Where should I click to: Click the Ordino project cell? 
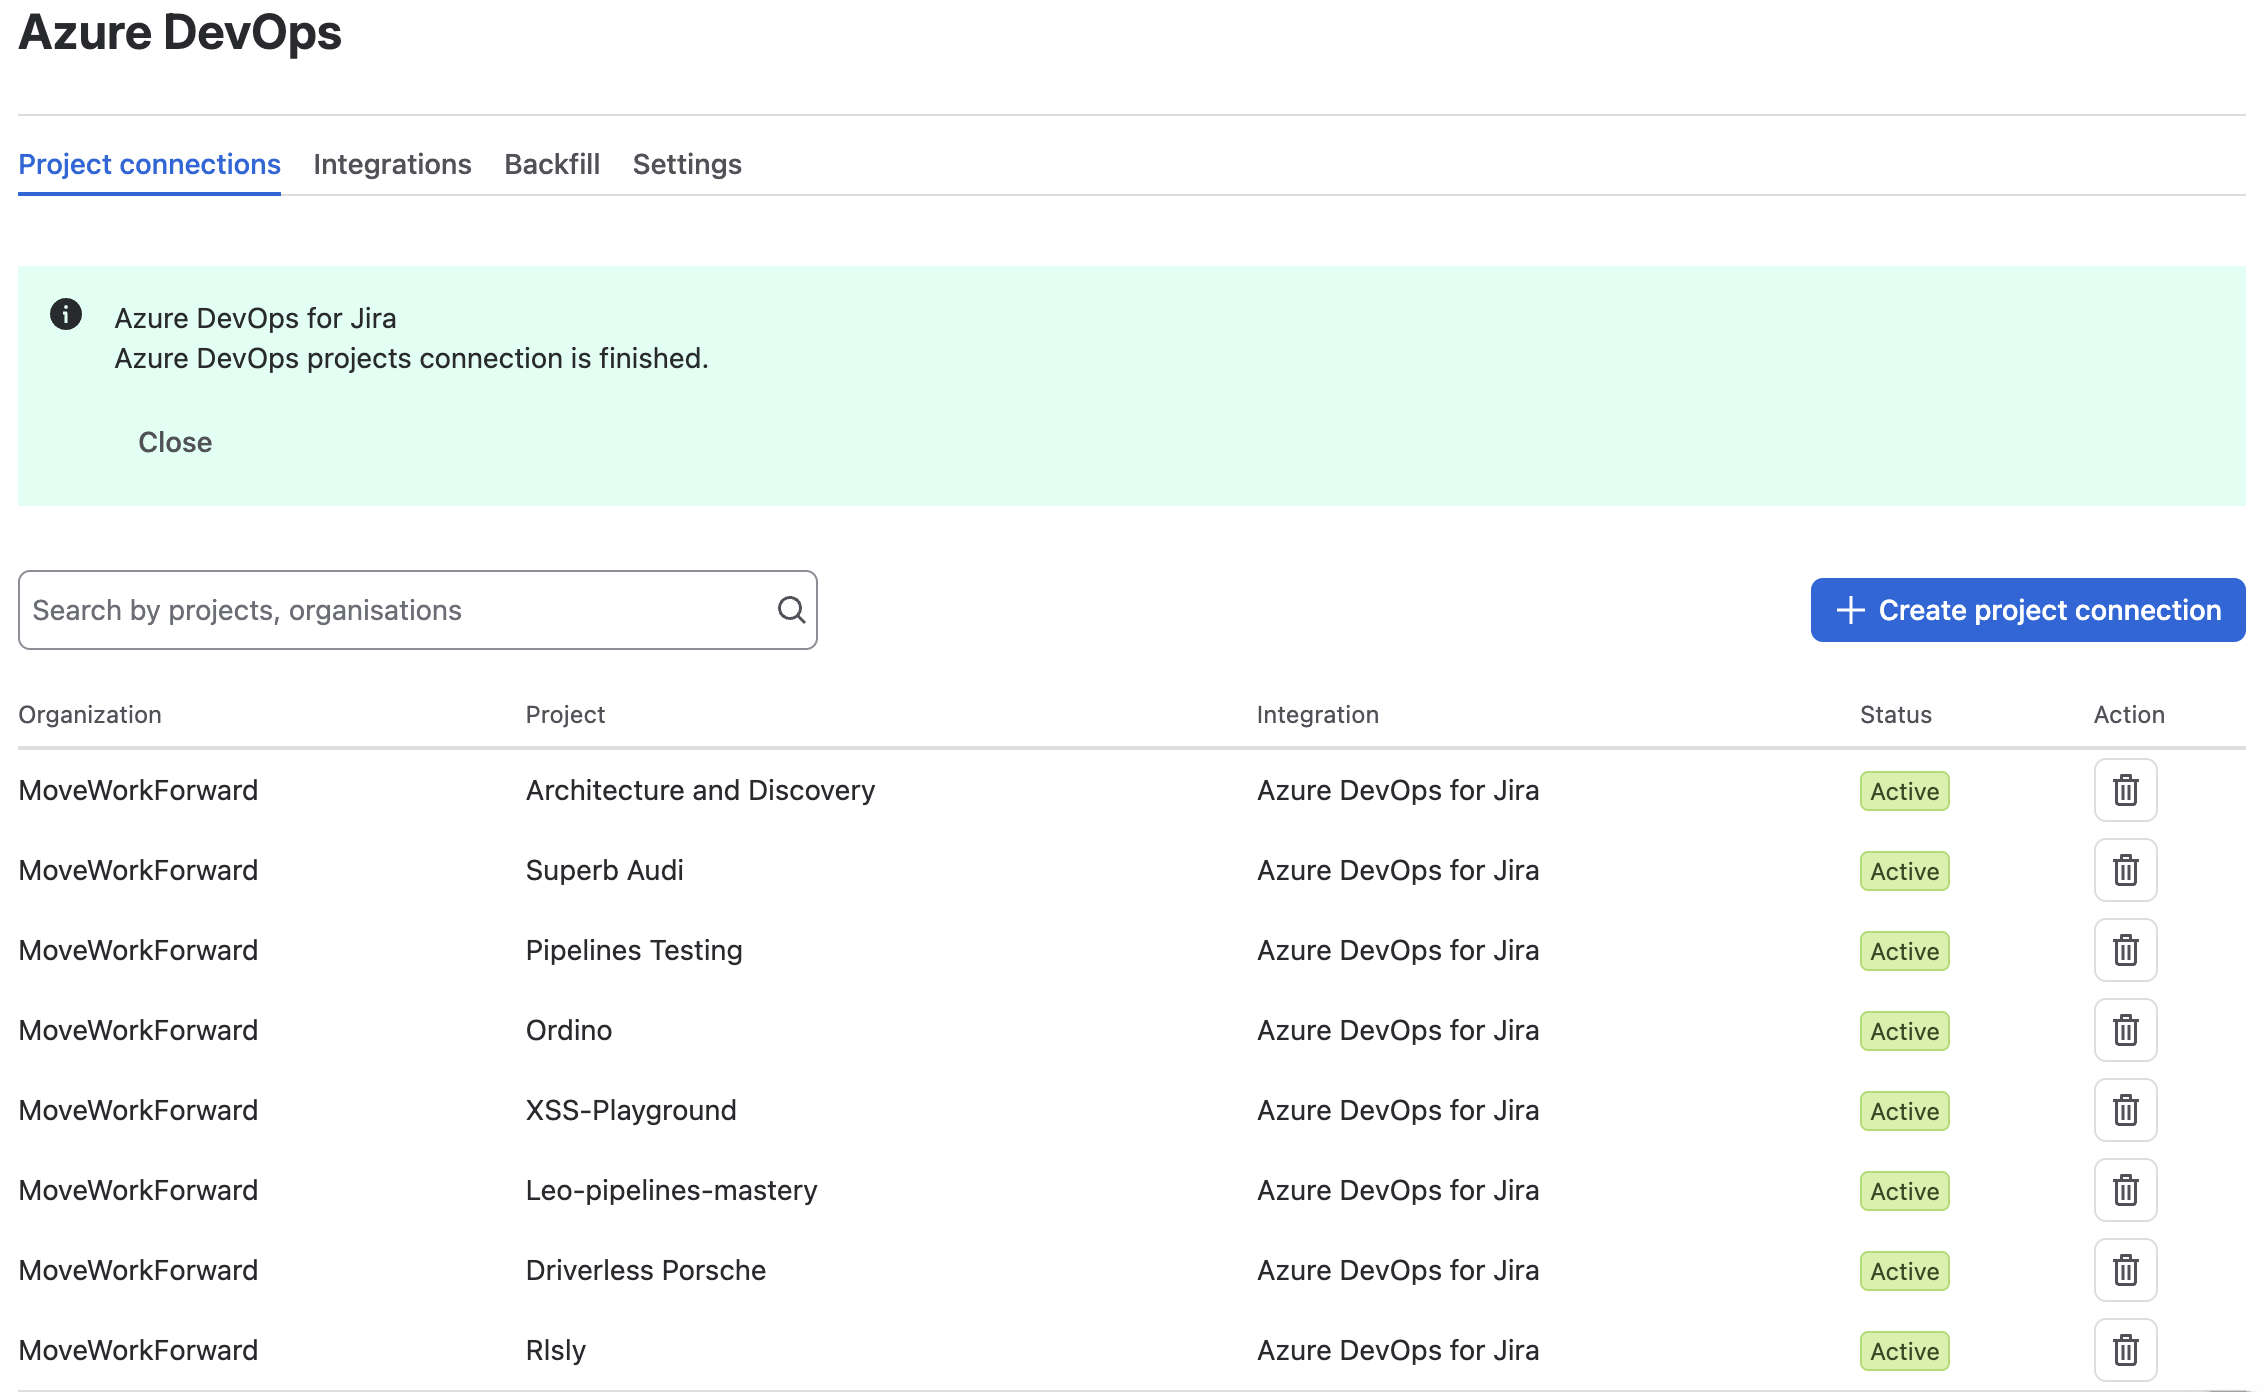coord(569,1030)
